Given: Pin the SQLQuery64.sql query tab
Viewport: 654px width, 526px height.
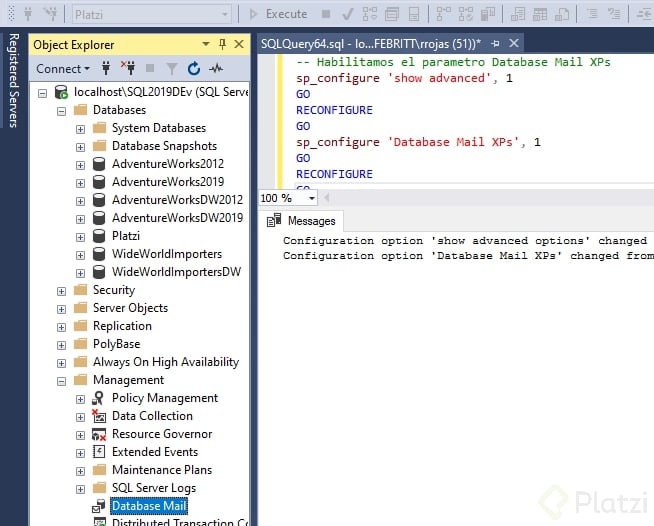Looking at the screenshot, I should point(496,43).
